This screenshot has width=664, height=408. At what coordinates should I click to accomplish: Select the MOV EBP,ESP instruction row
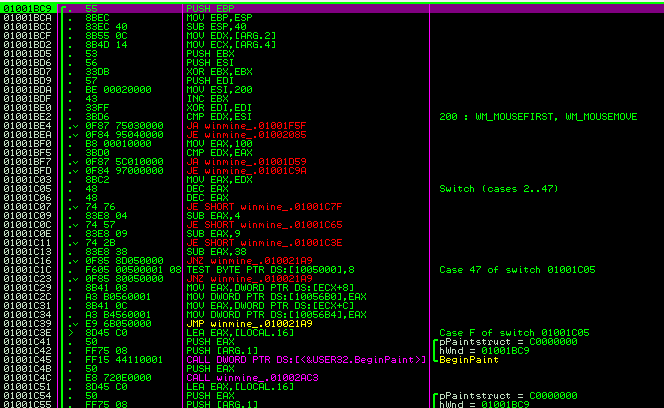click(x=219, y=18)
